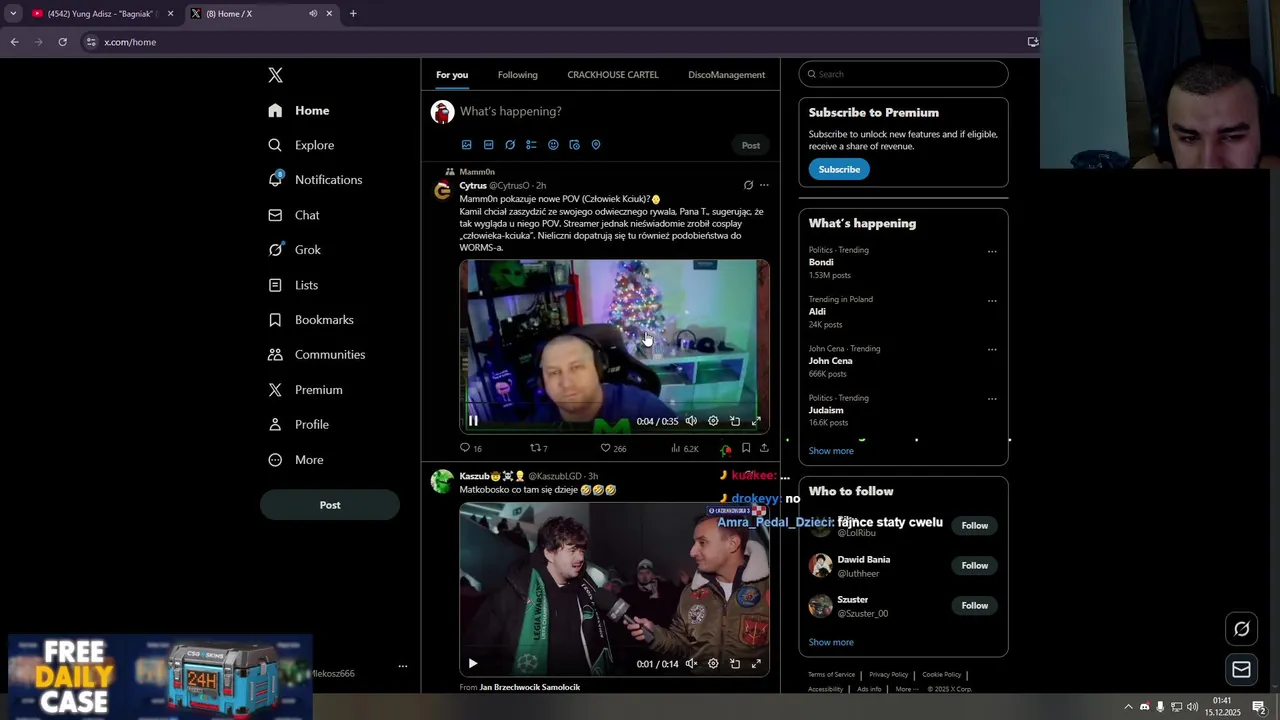Viewport: 1280px width, 720px height.
Task: Mute the Kaszub video sound
Action: pos(691,664)
